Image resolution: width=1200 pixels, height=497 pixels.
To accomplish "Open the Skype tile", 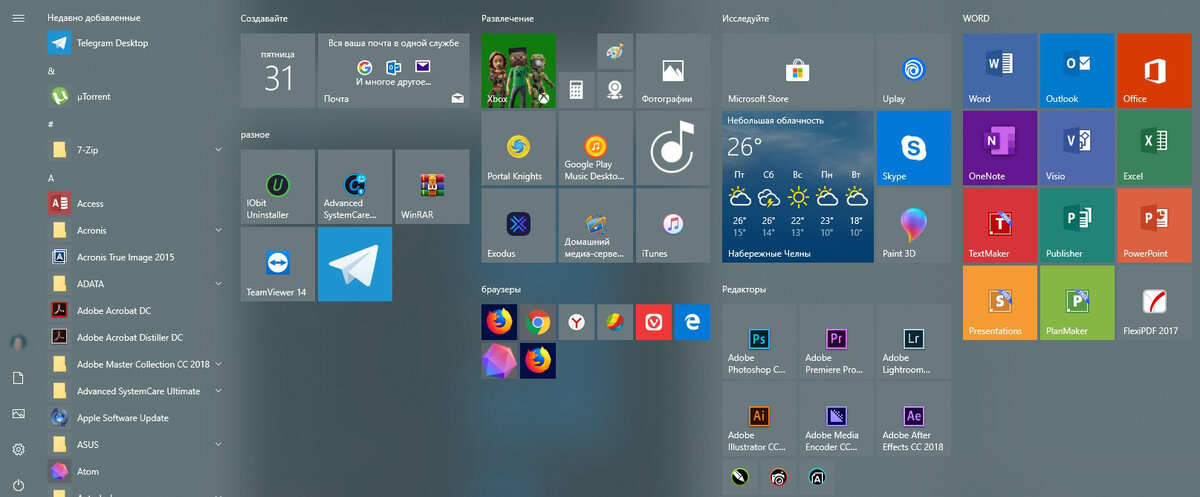I will tap(913, 147).
